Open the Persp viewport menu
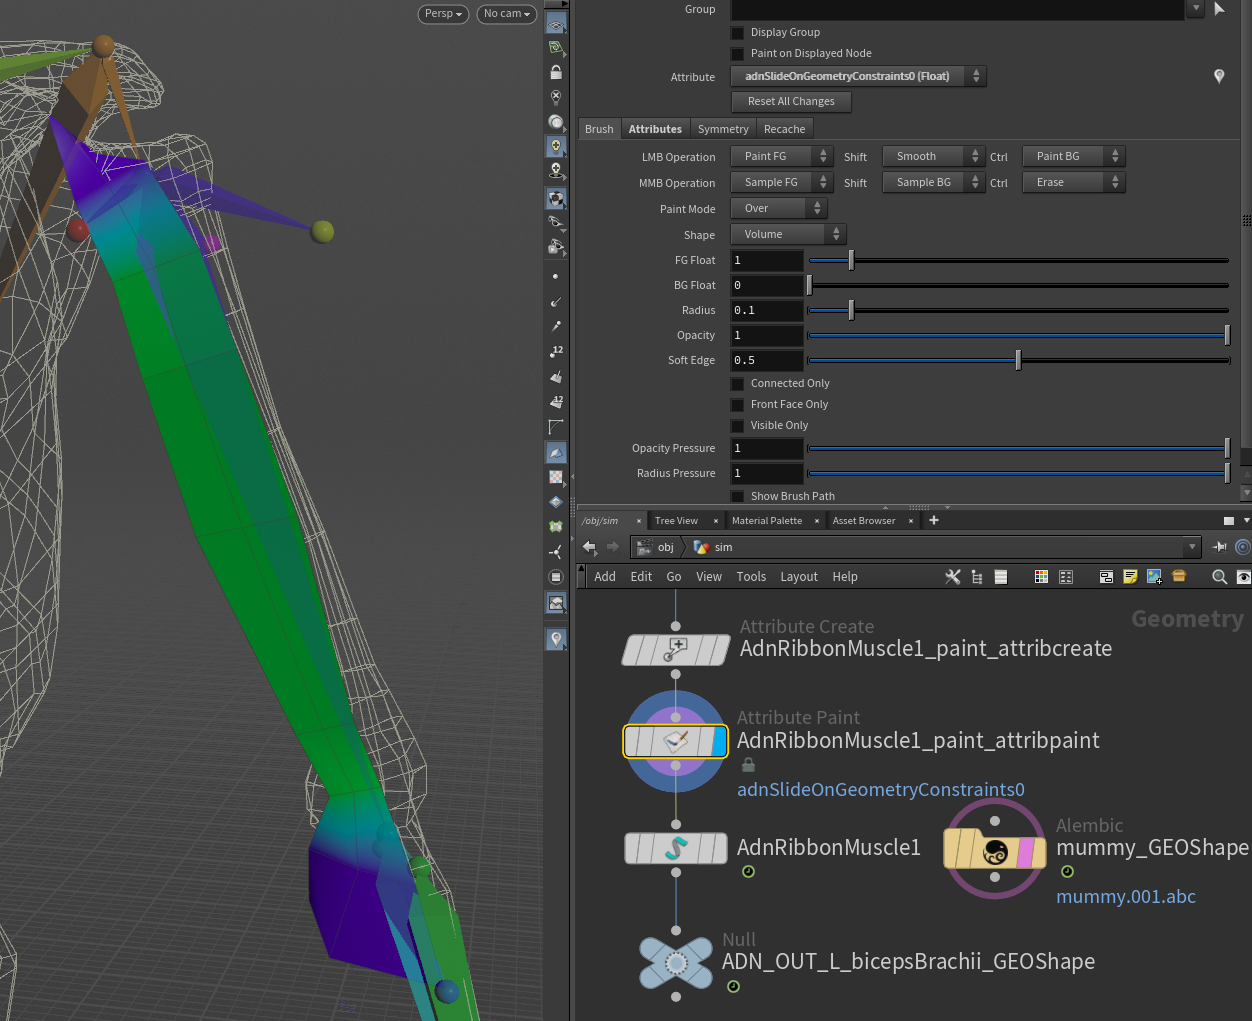1252x1021 pixels. [x=443, y=14]
